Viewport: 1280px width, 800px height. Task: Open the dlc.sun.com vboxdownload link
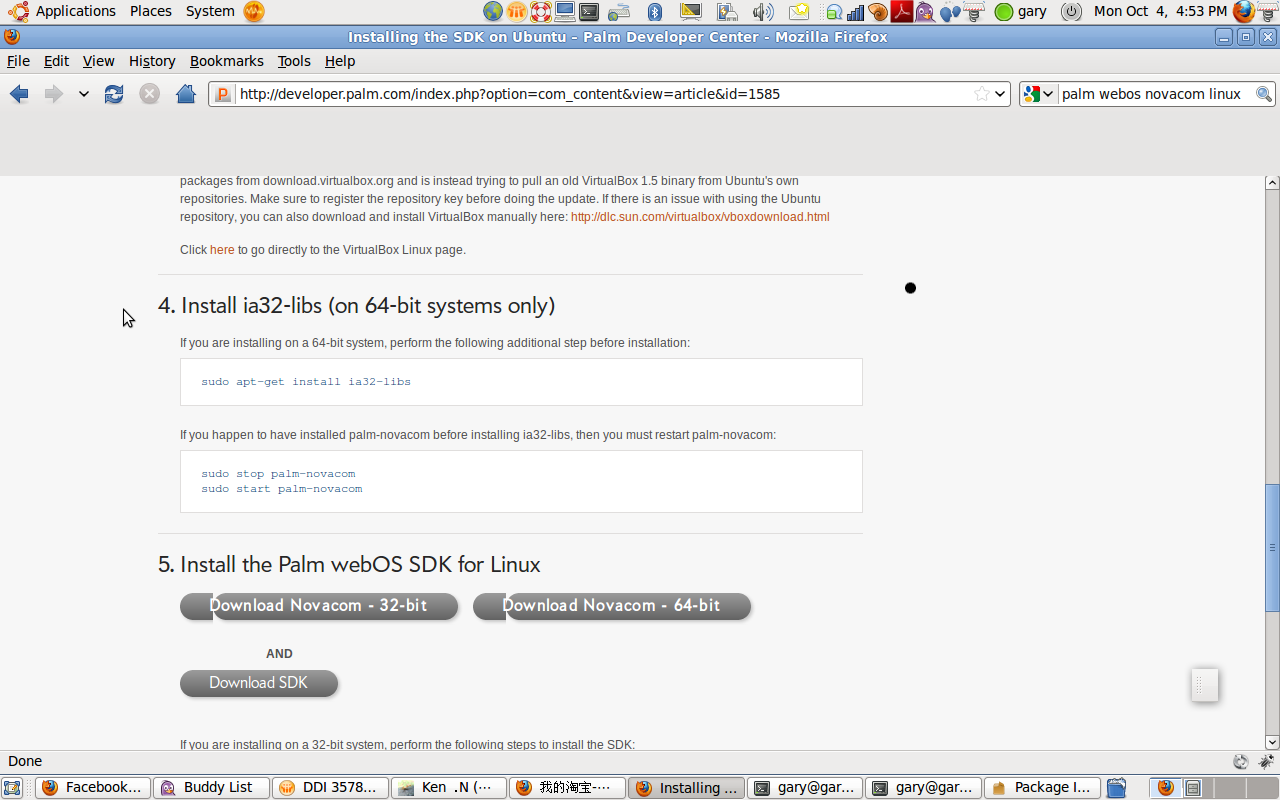(700, 217)
